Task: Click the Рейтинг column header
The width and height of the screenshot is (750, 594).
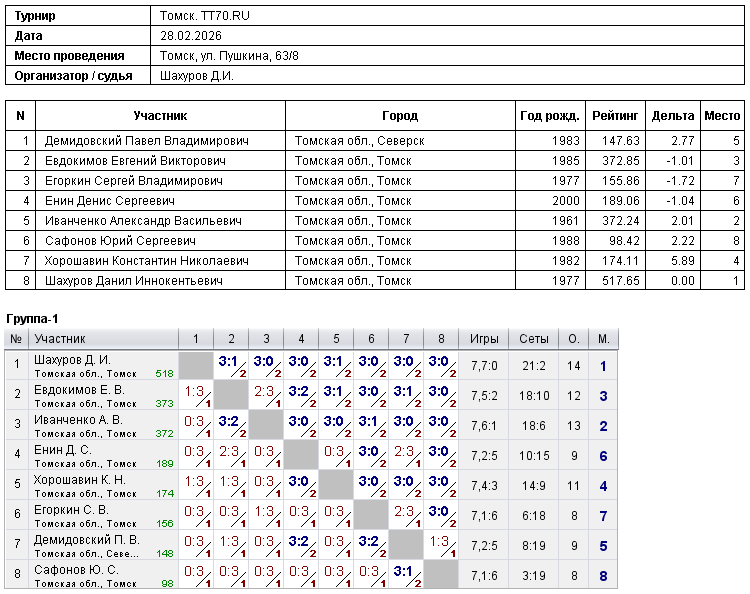Action: (x=615, y=116)
